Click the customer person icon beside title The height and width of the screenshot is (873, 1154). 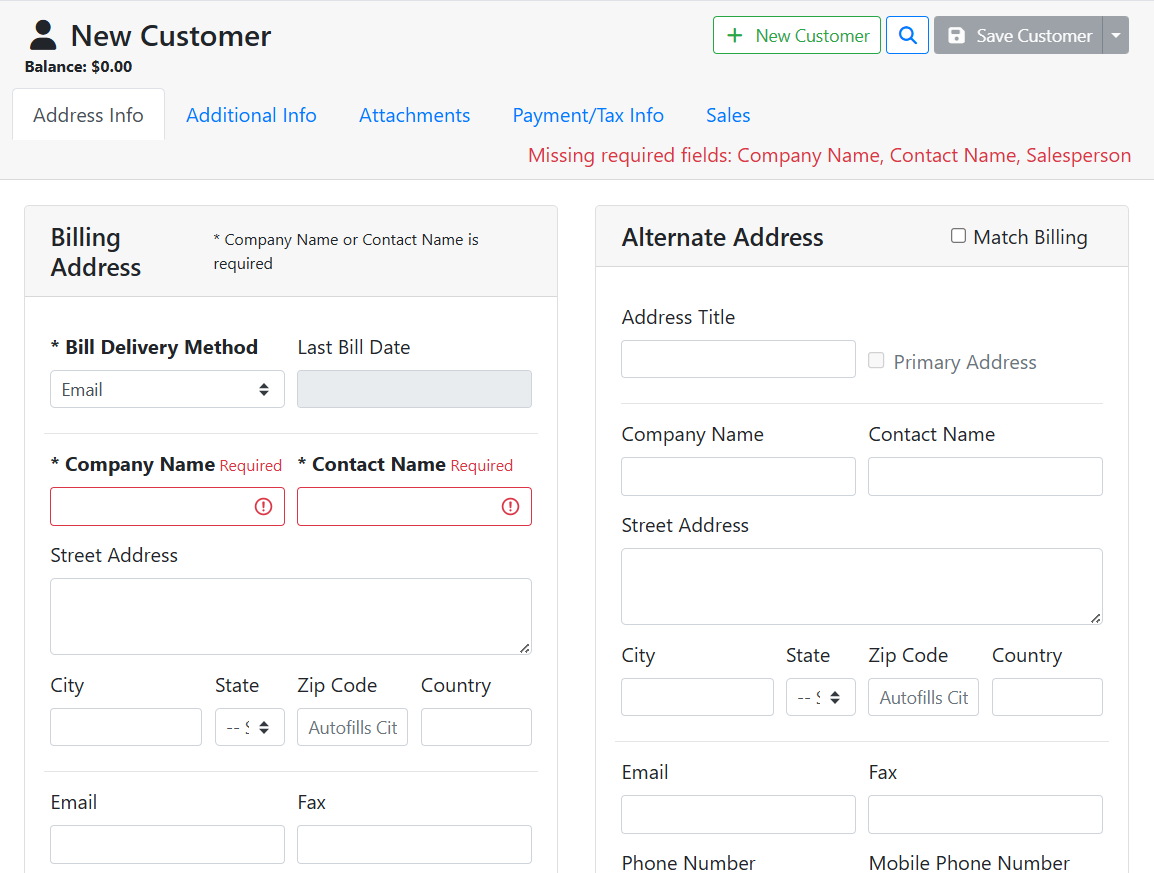pyautogui.click(x=43, y=36)
